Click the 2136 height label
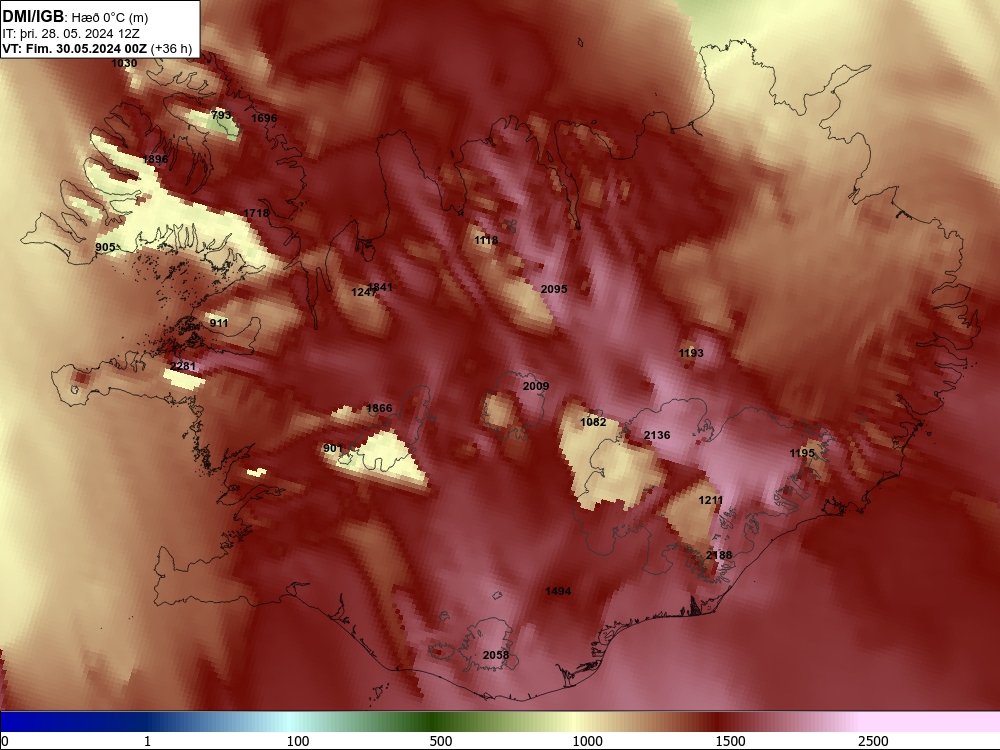 pos(657,435)
